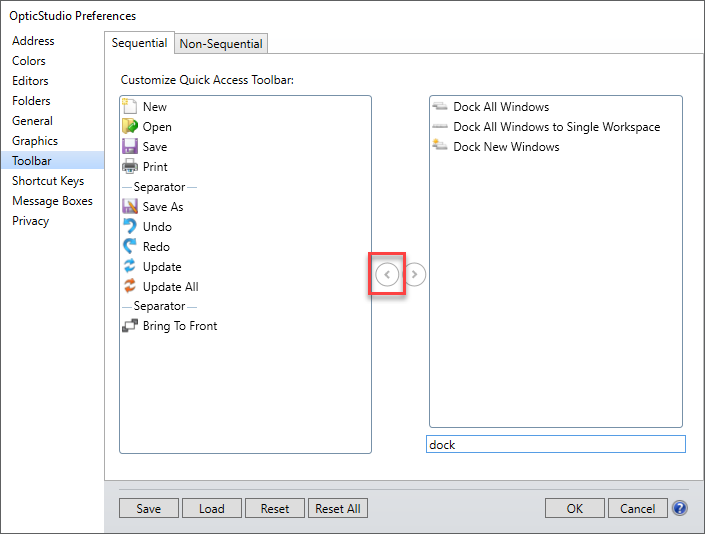Open the Editors preferences section
This screenshot has width=705, height=534.
click(30, 81)
